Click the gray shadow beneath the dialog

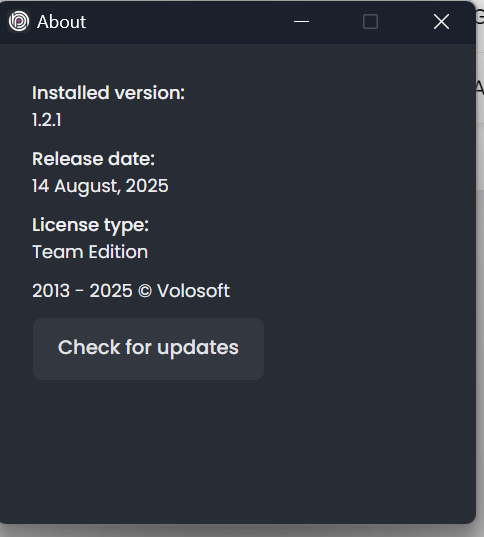tap(240, 530)
